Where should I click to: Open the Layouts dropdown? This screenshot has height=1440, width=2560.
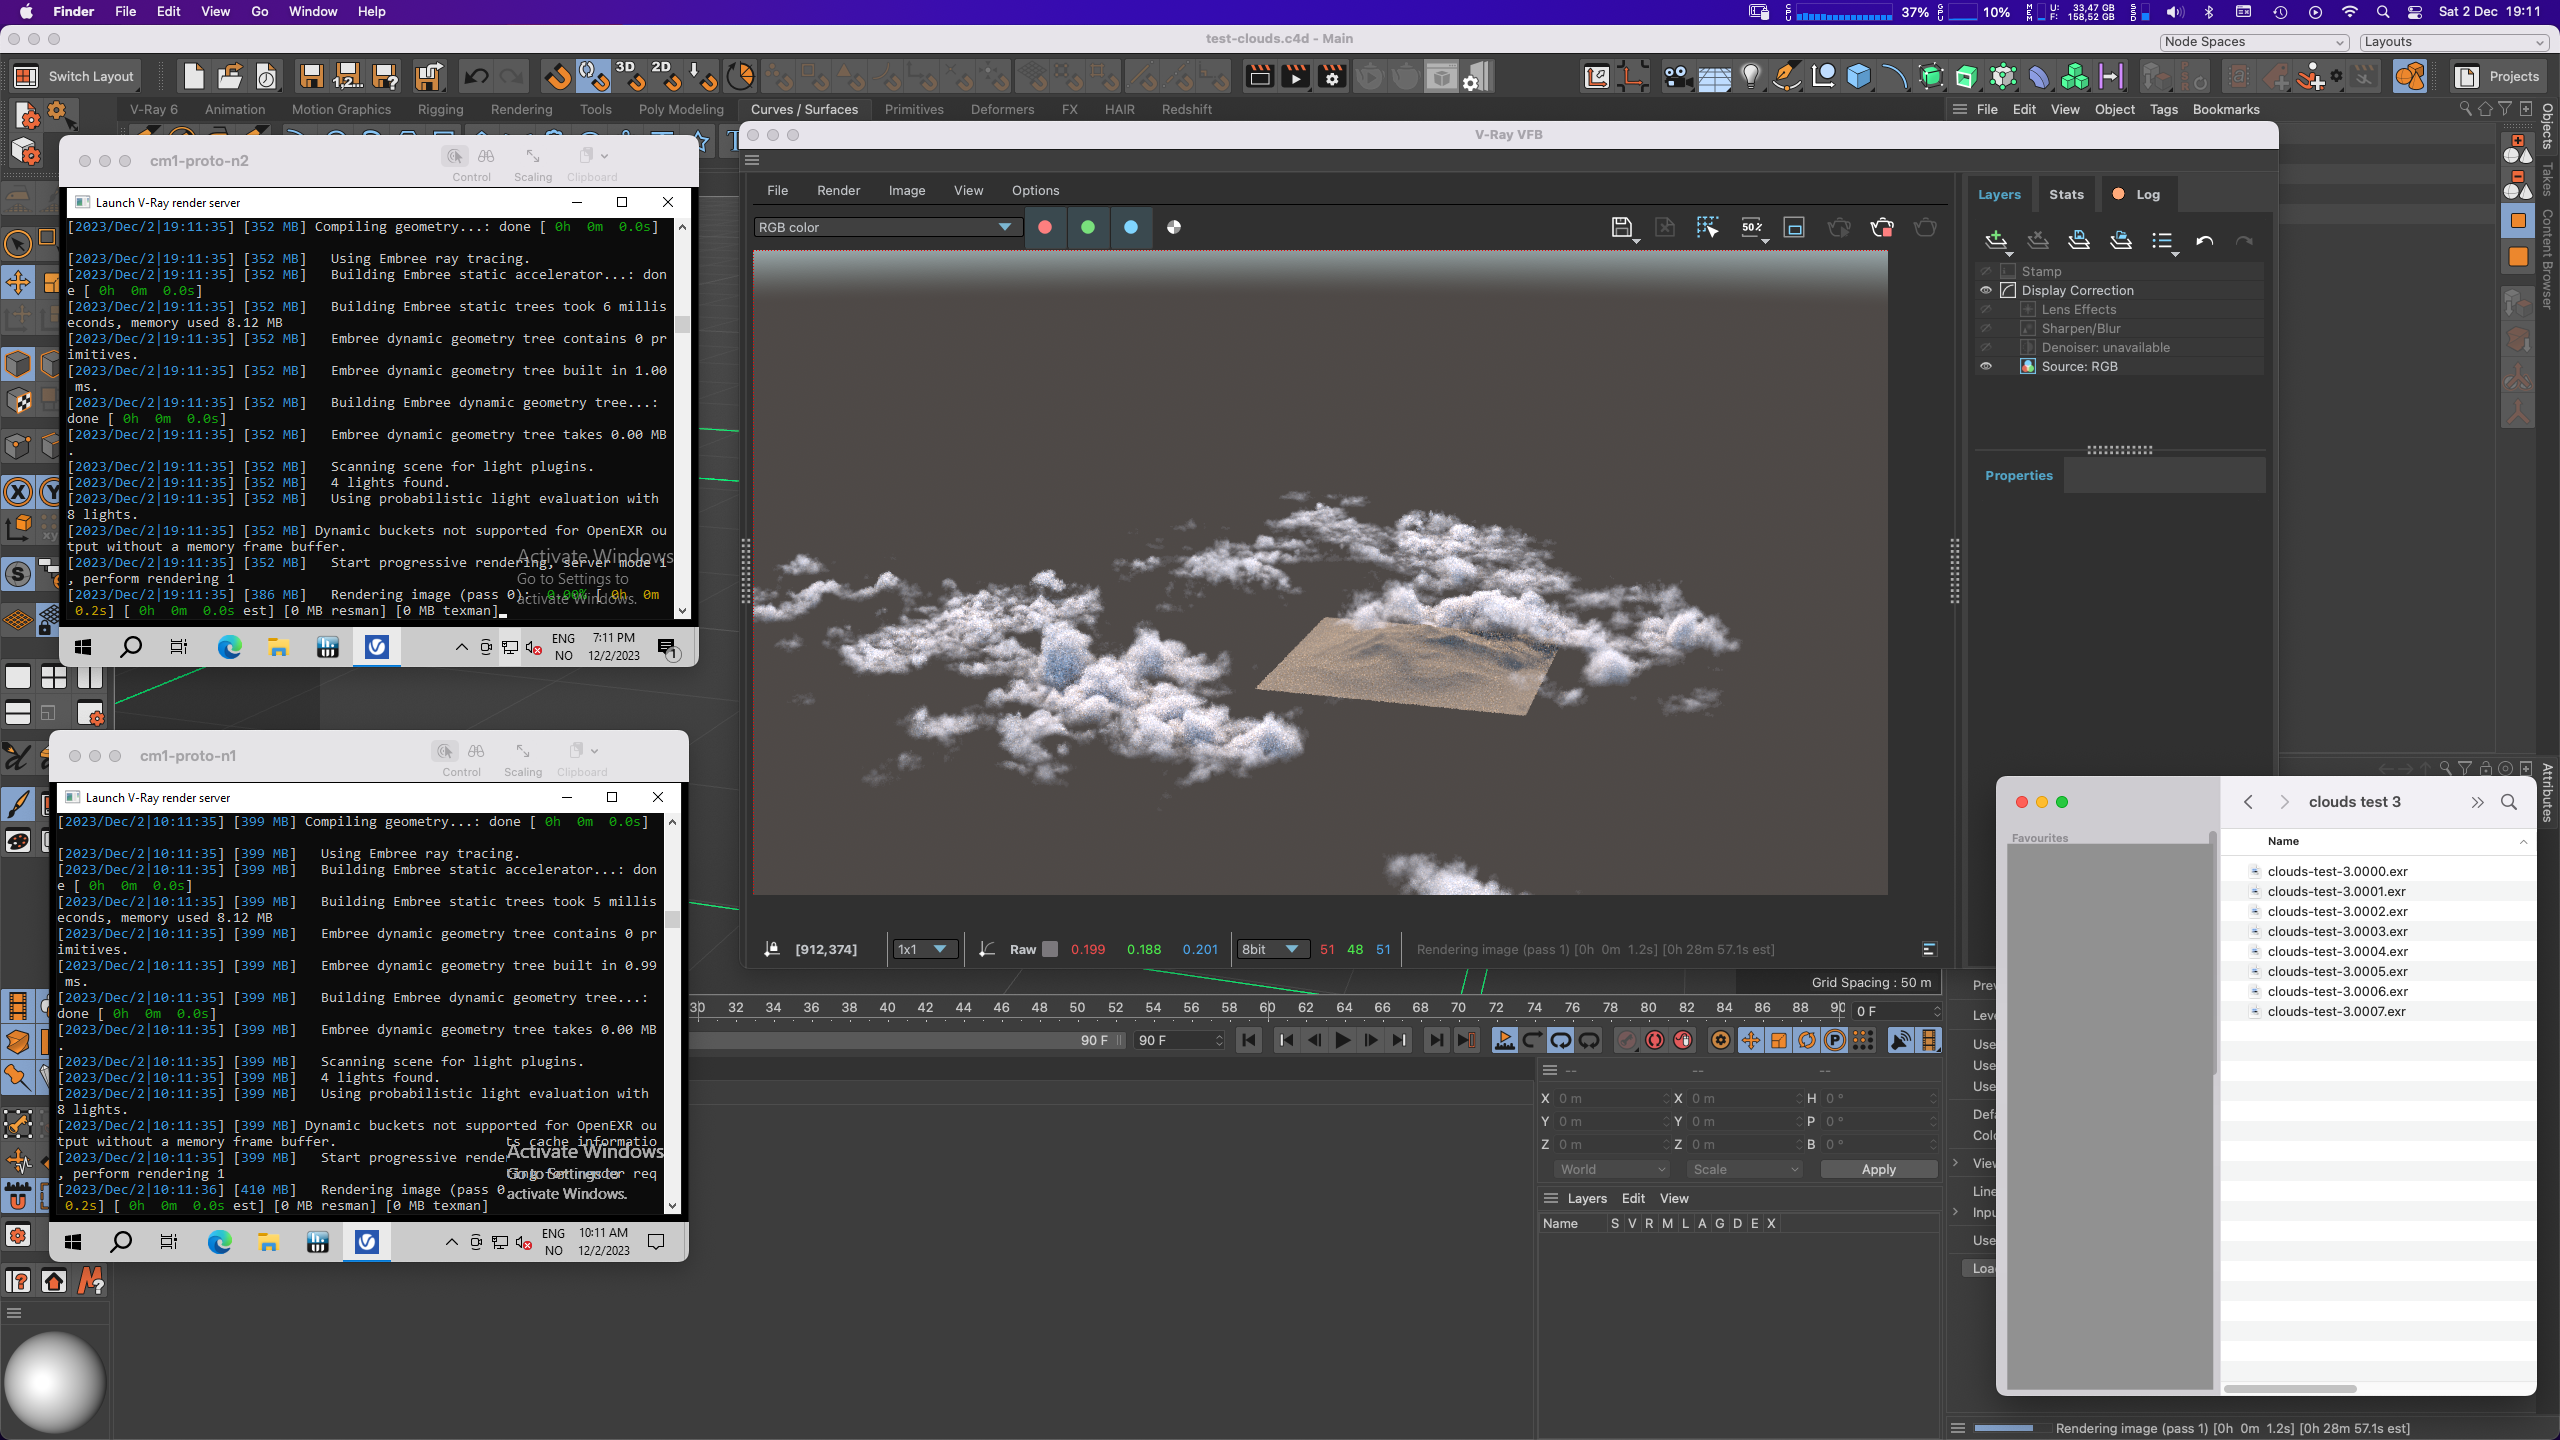coord(2453,42)
